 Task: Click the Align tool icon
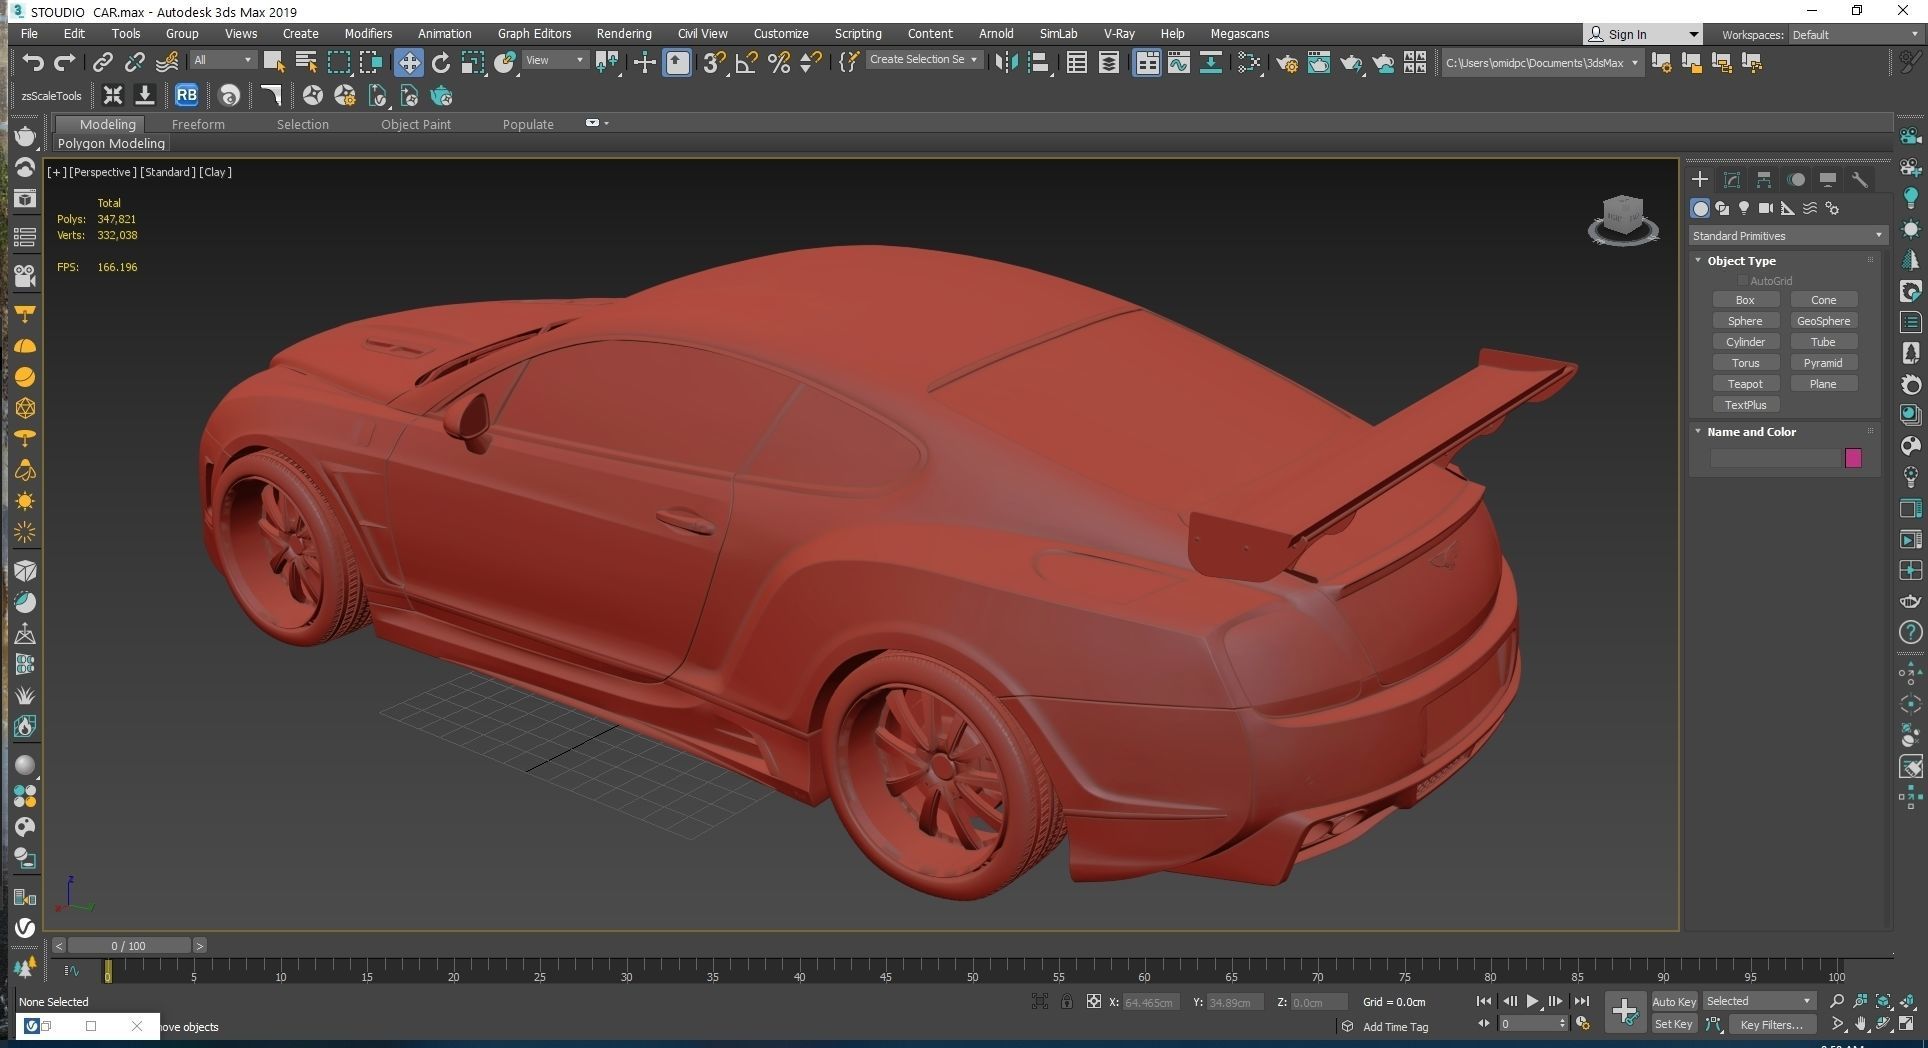pos(1038,63)
